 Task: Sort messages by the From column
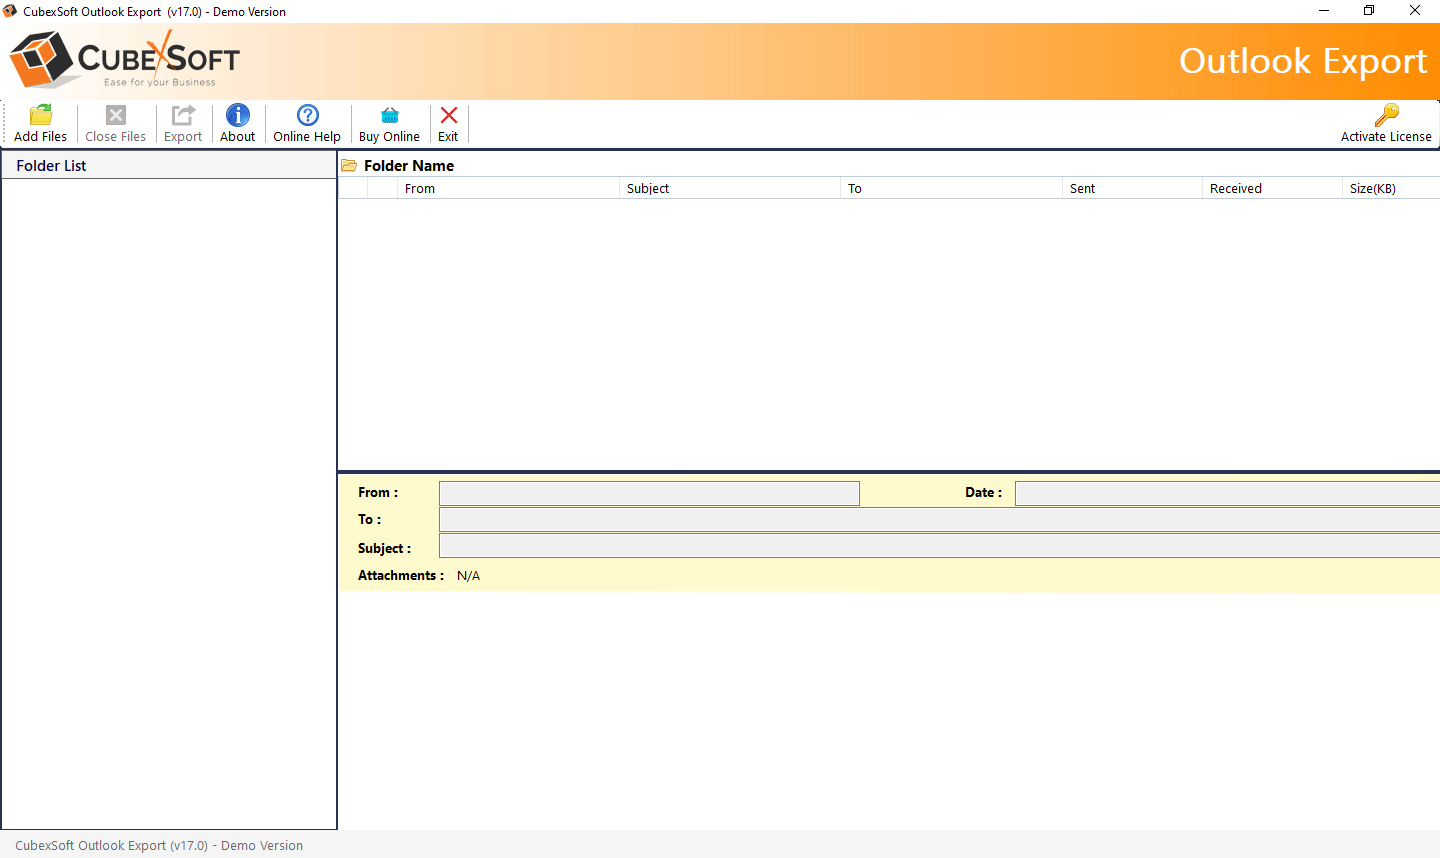tap(419, 188)
